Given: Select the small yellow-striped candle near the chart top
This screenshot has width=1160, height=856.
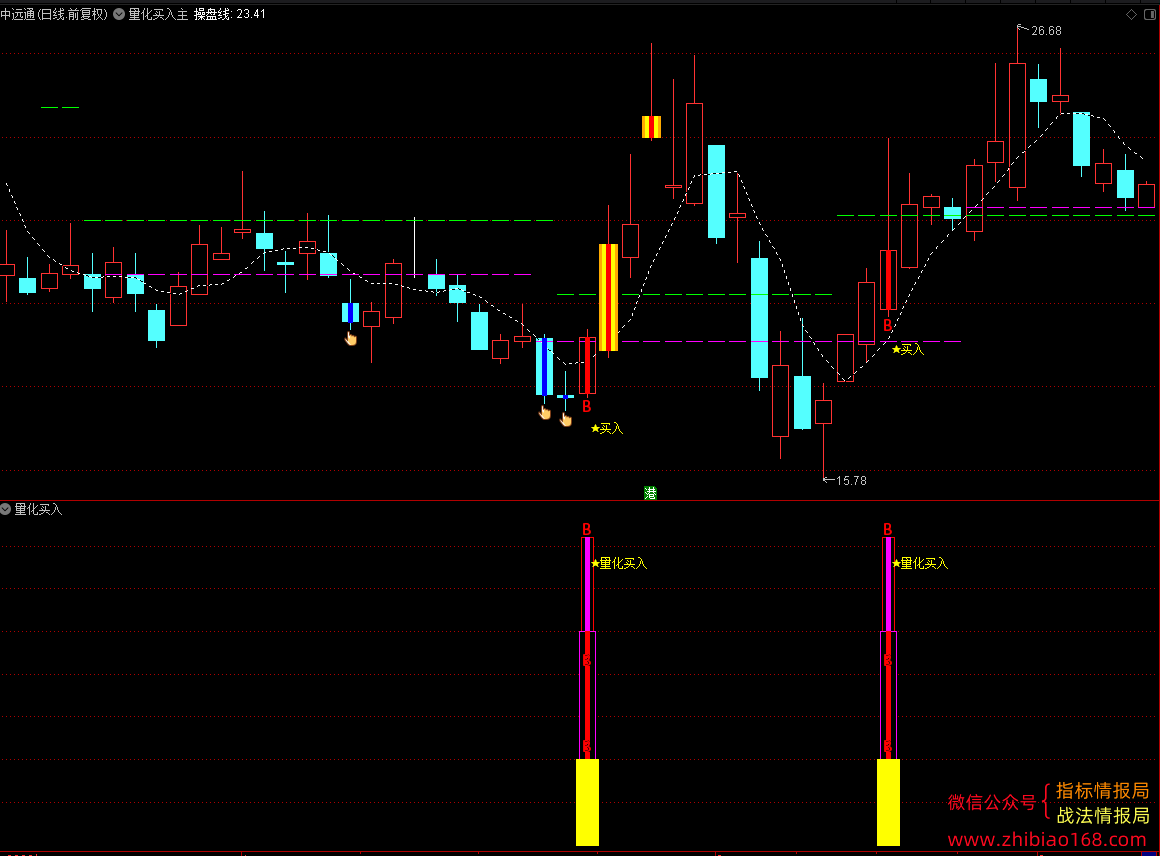Looking at the screenshot, I should point(651,127).
